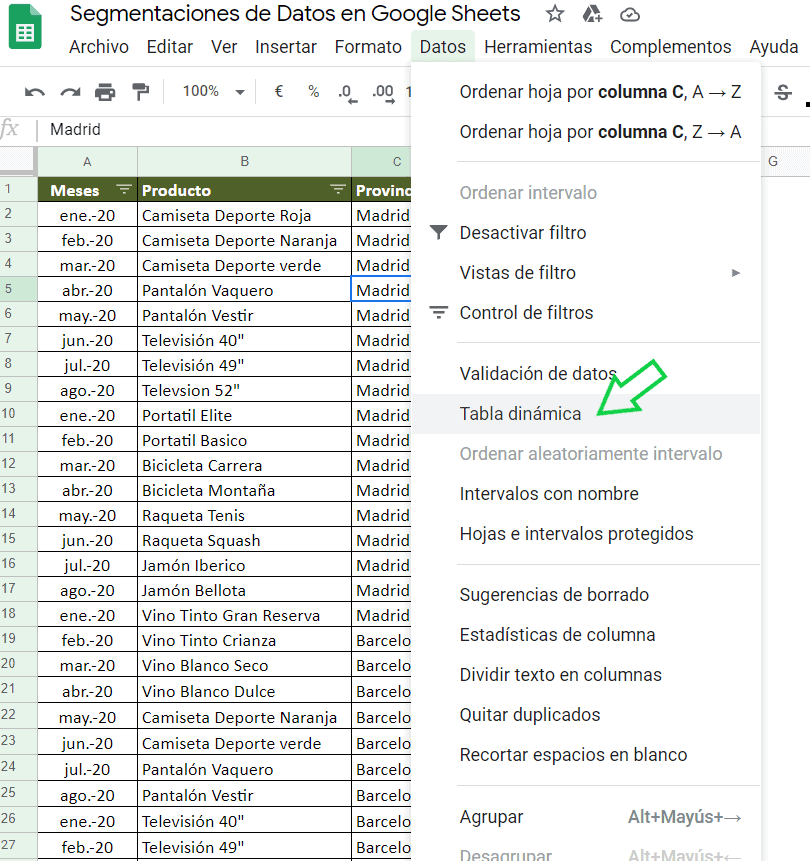Viewport: 810px width, 861px height.
Task: Star the document with the star icon
Action: [555, 14]
